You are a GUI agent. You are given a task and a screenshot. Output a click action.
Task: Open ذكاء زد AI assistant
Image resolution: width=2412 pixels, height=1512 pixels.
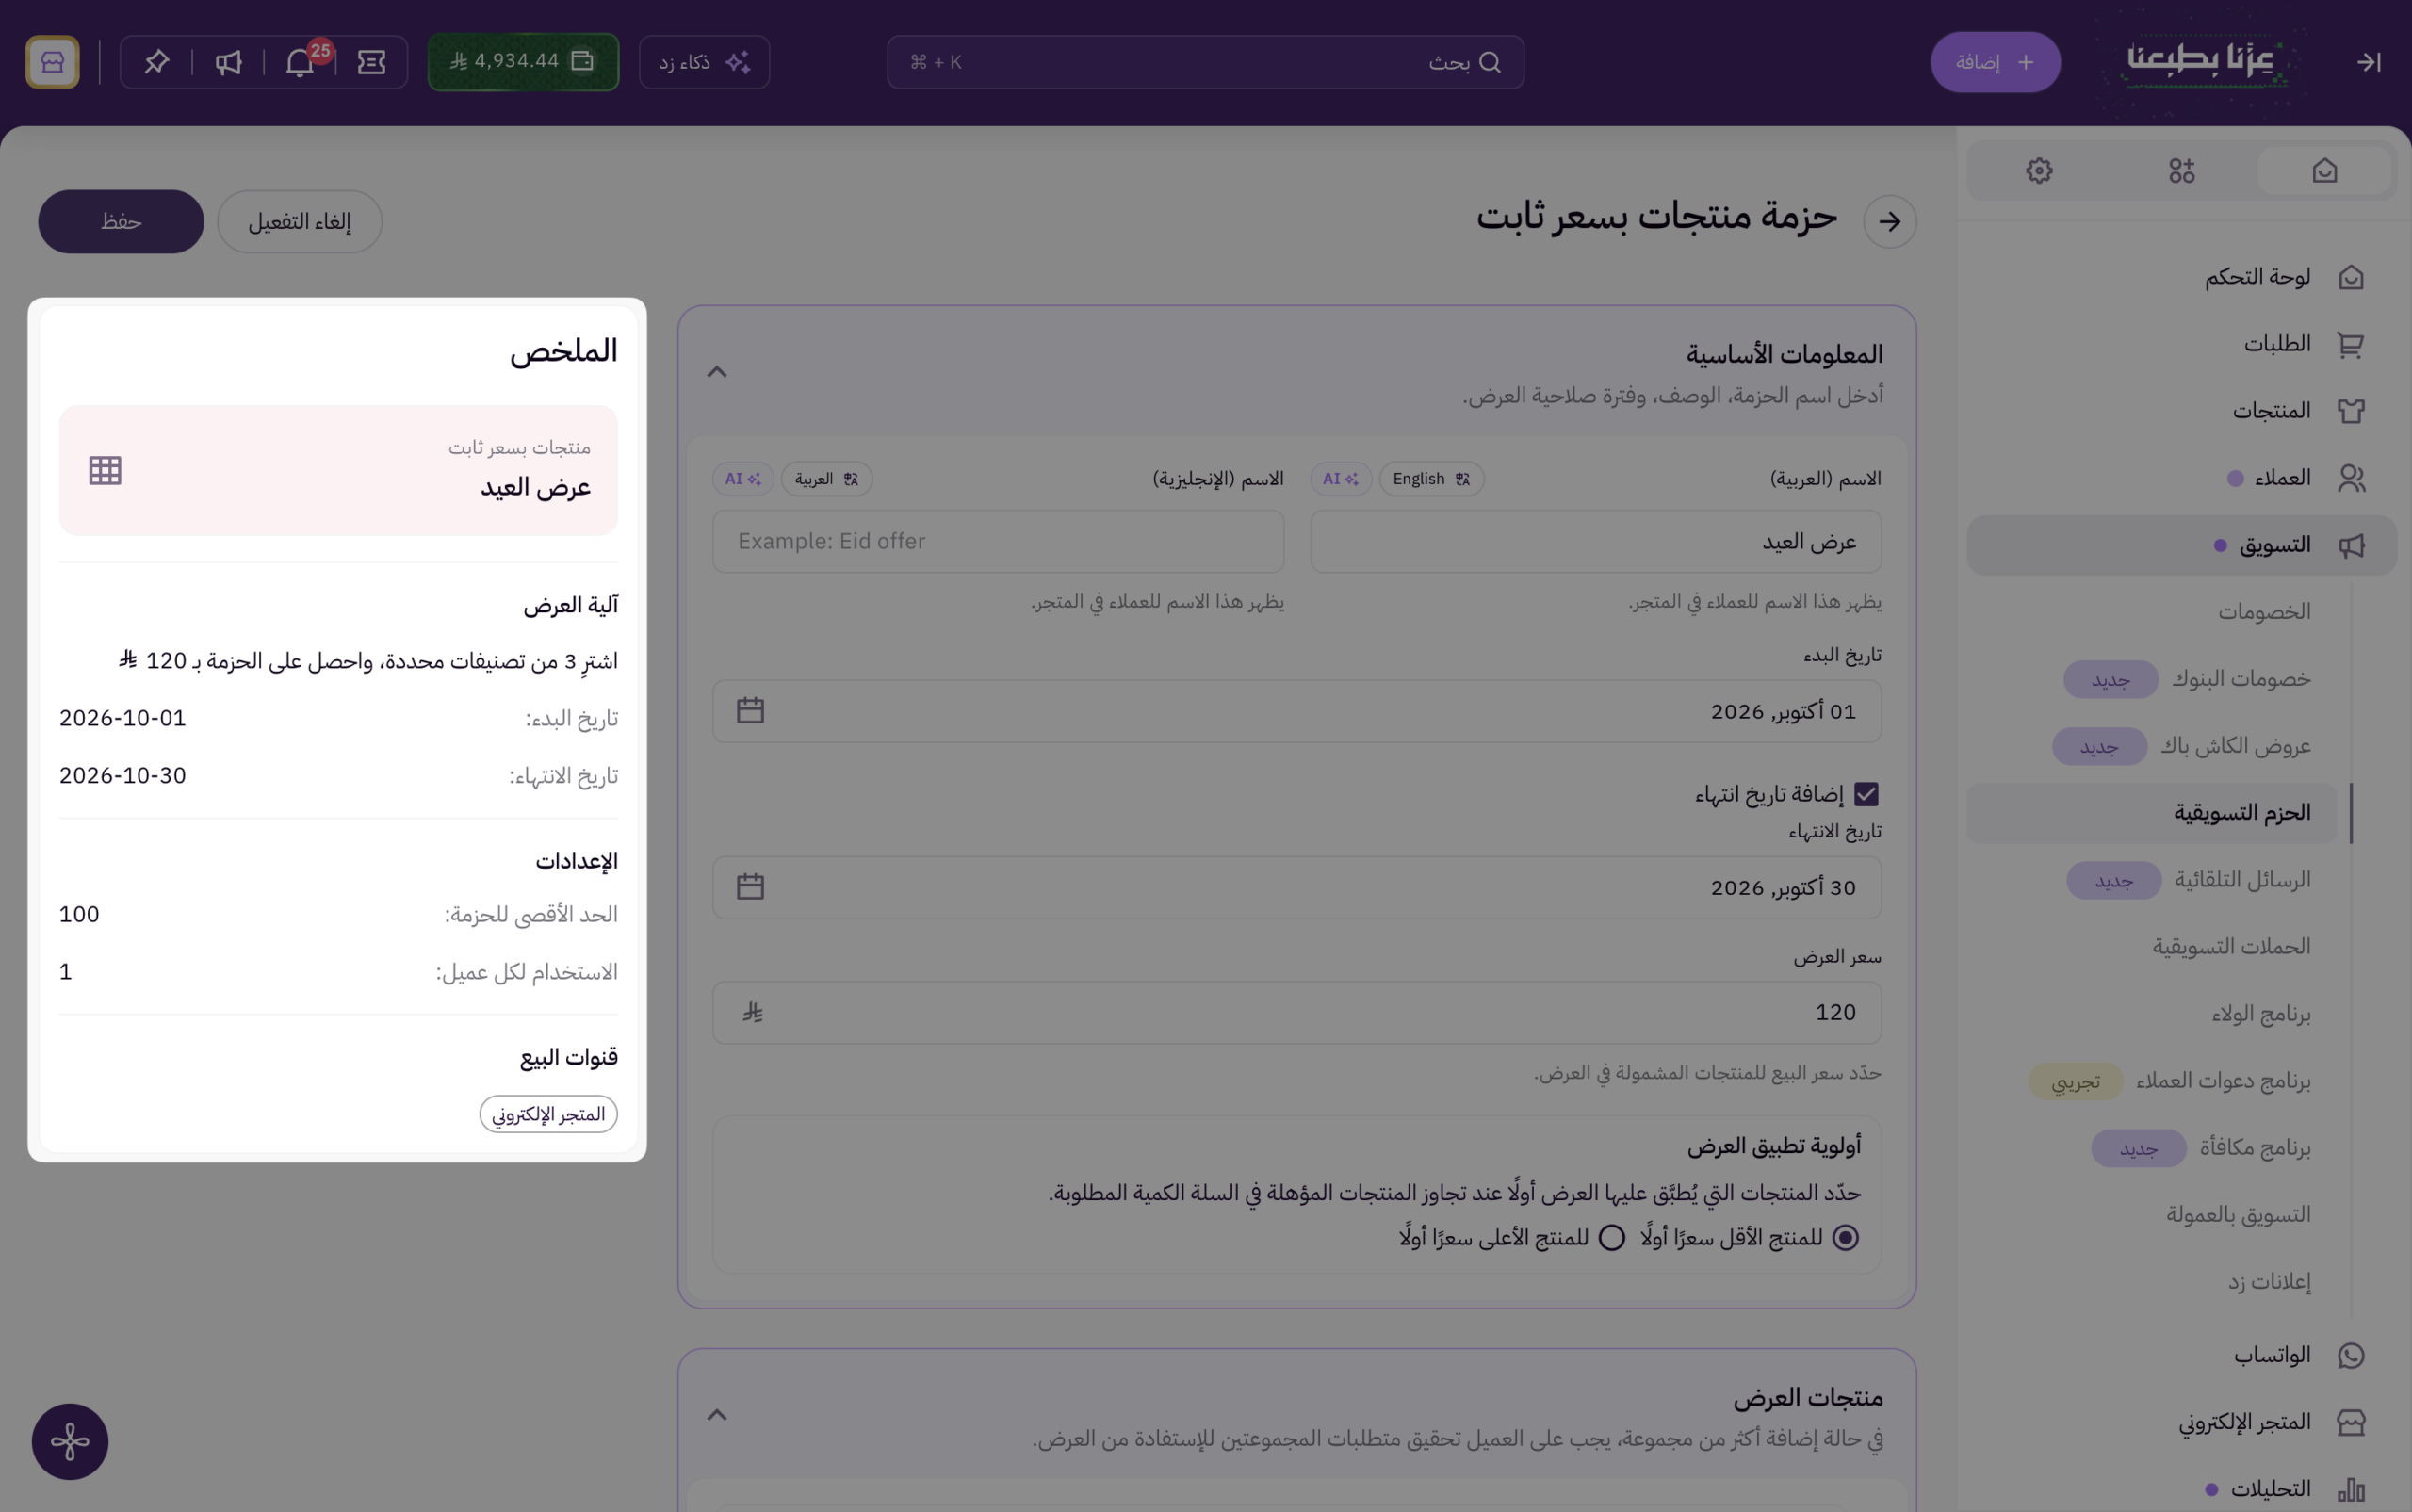coord(704,62)
